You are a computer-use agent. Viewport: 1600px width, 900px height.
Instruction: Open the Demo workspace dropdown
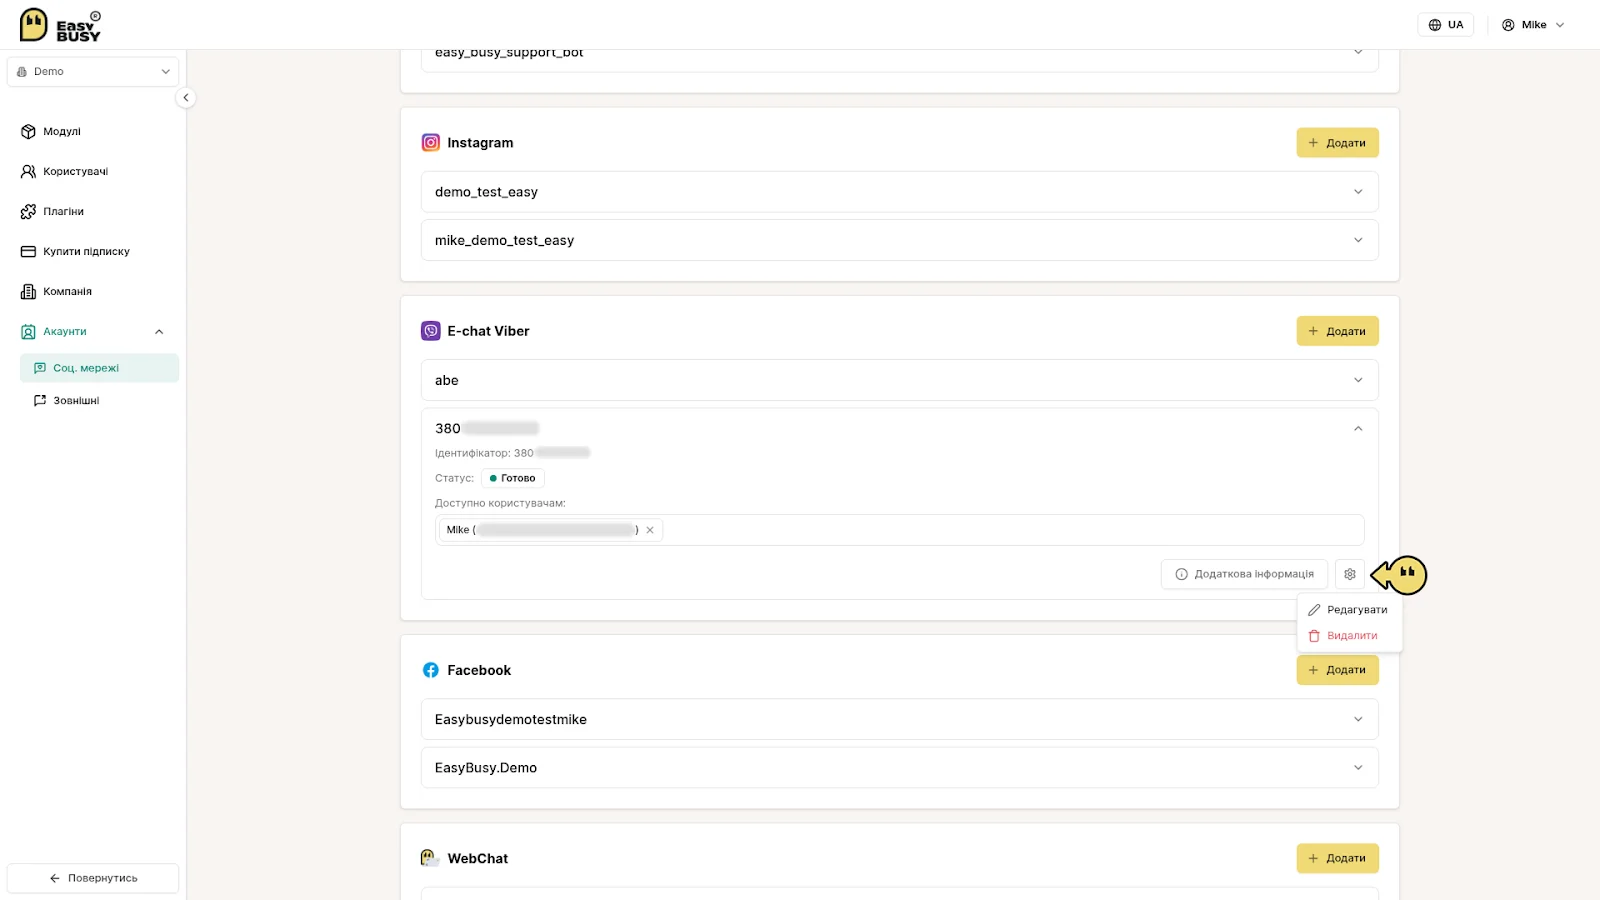pos(93,72)
